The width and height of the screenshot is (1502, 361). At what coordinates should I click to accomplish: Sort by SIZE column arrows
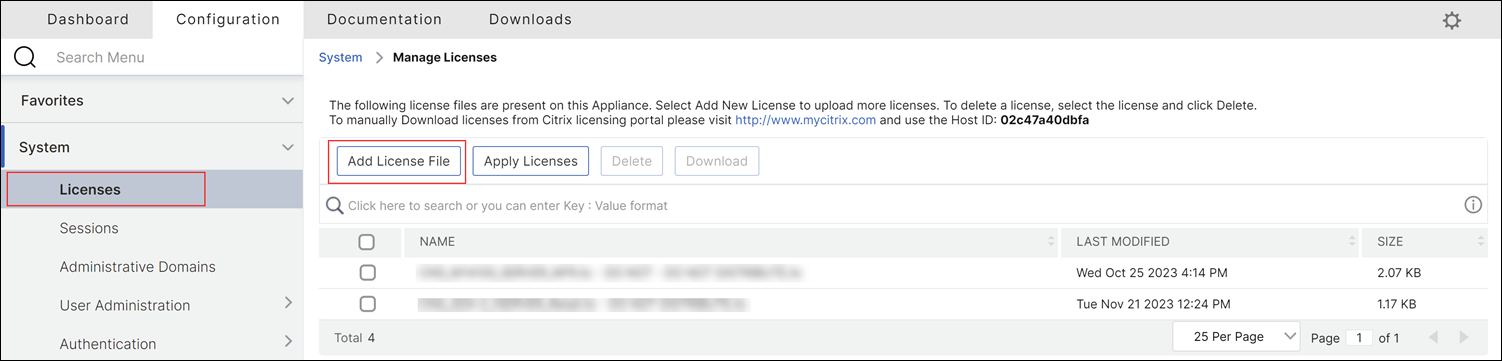click(1480, 241)
